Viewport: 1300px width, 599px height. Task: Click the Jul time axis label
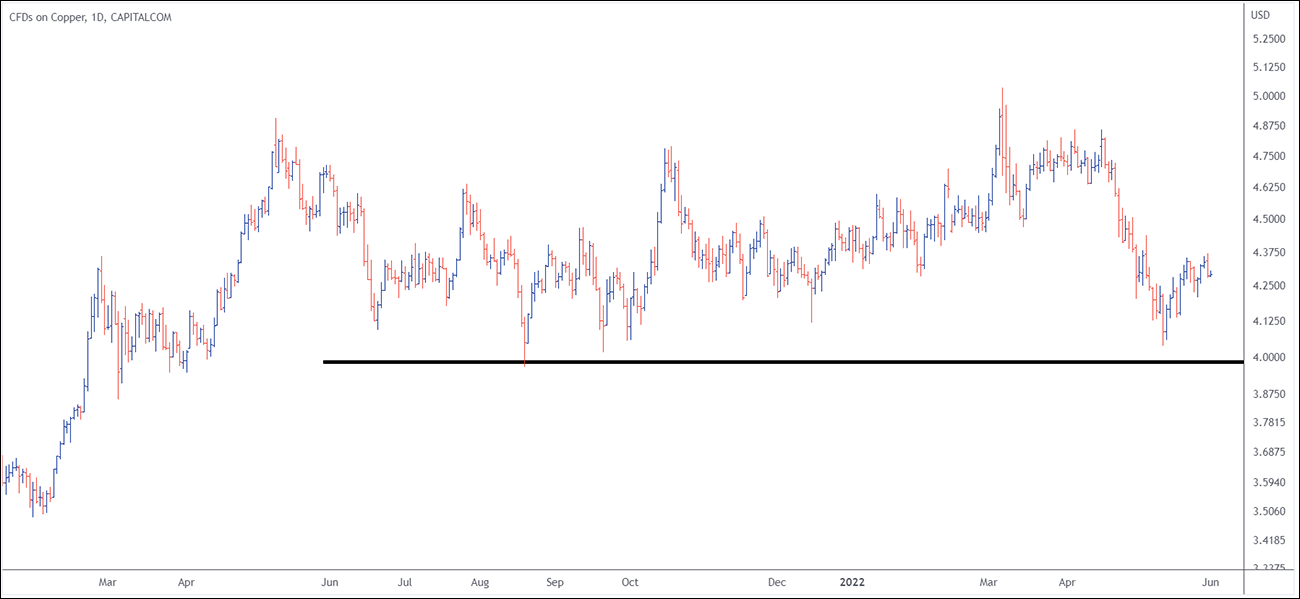[x=406, y=582]
